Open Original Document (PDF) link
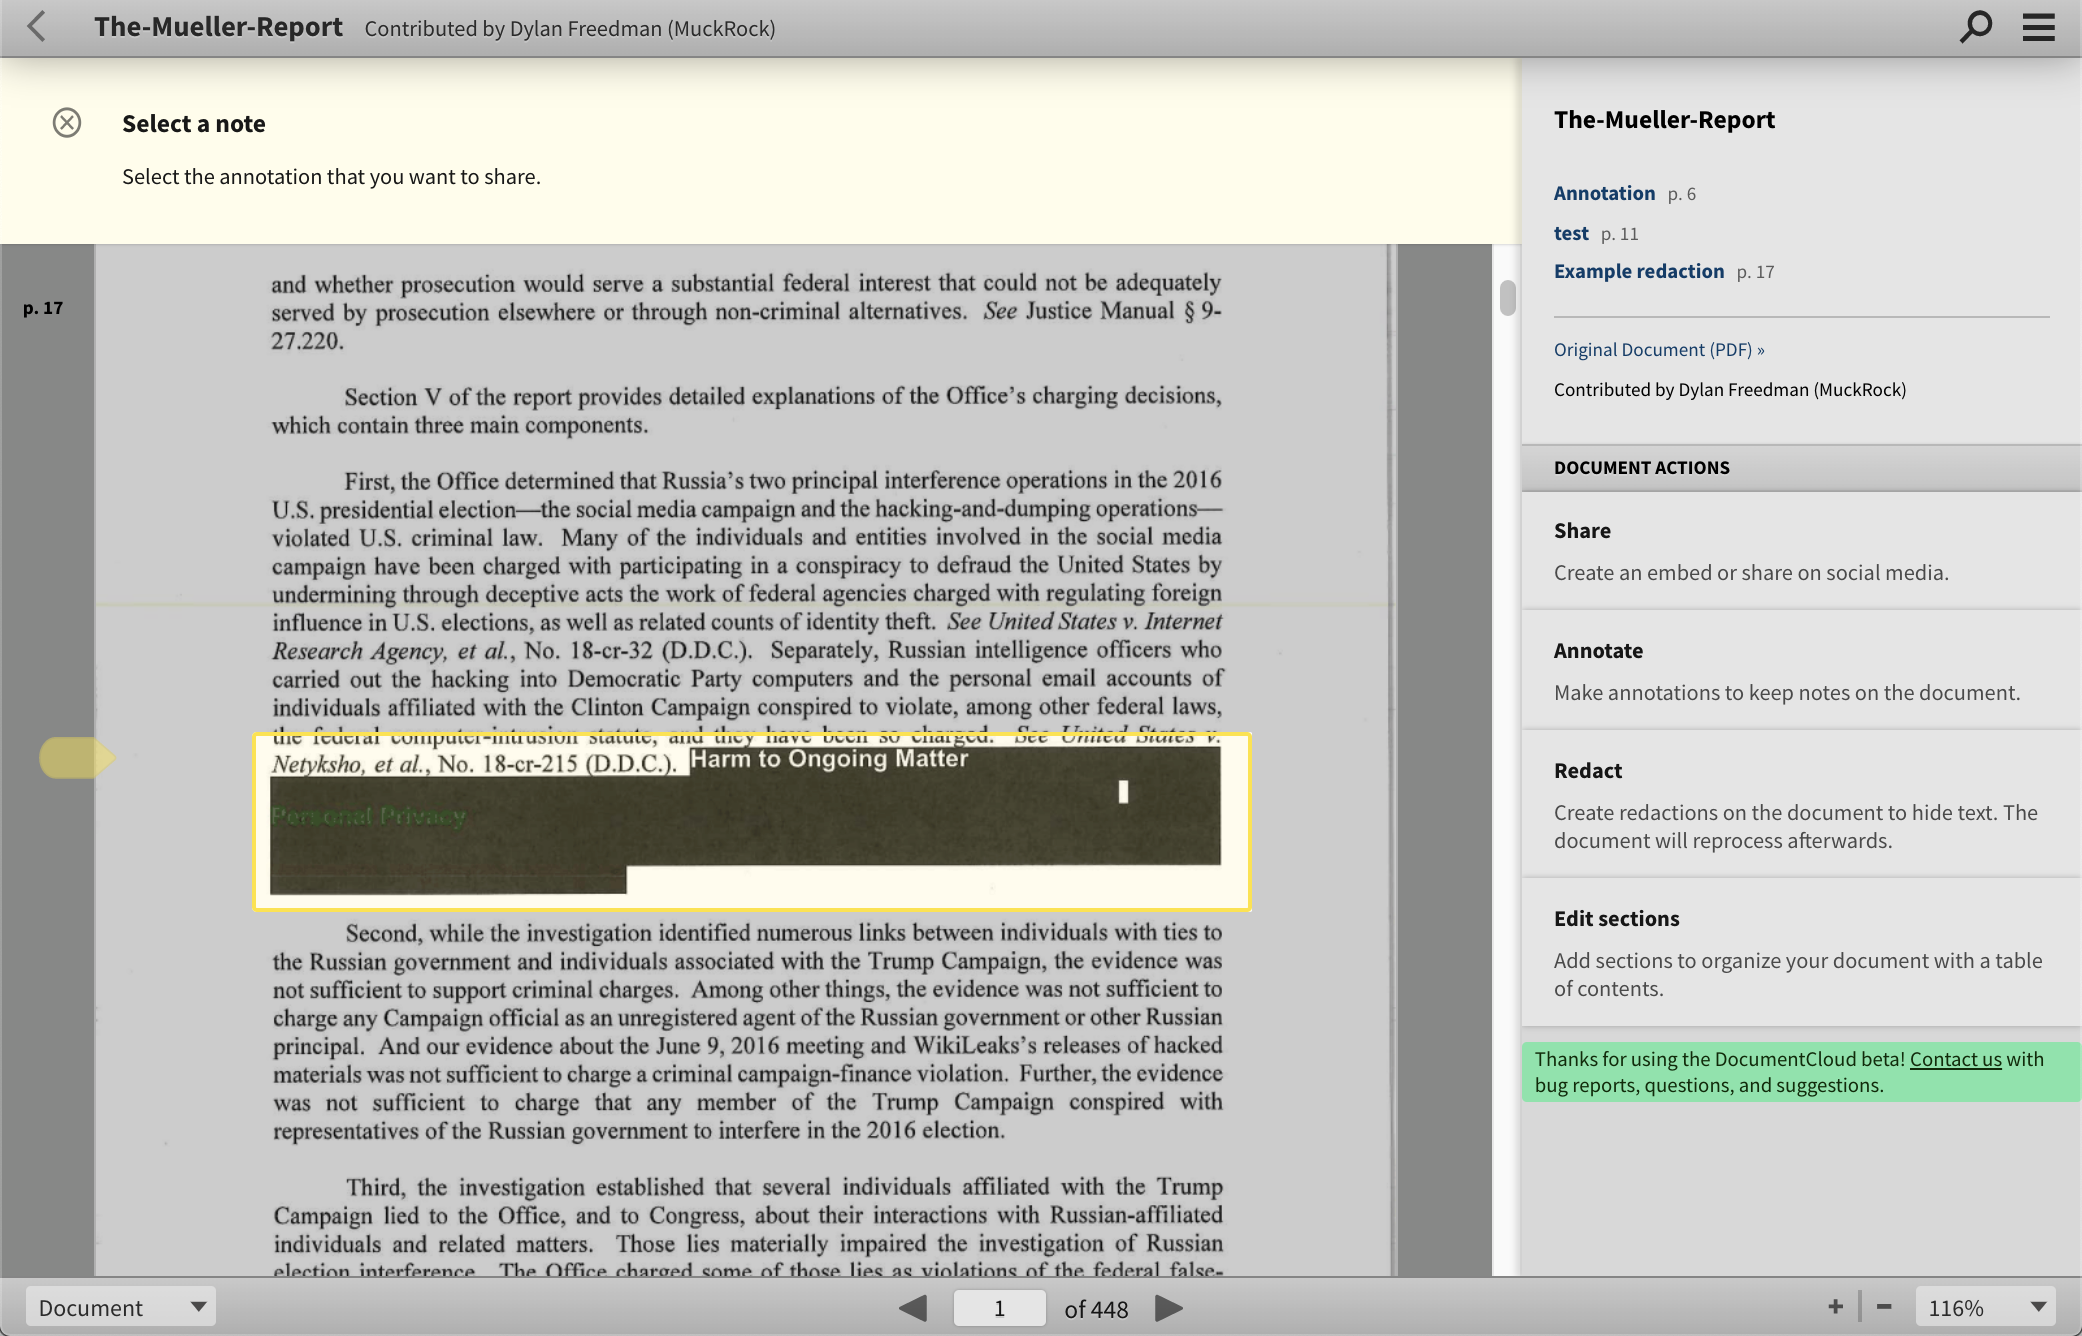2082x1336 pixels. click(x=1659, y=349)
